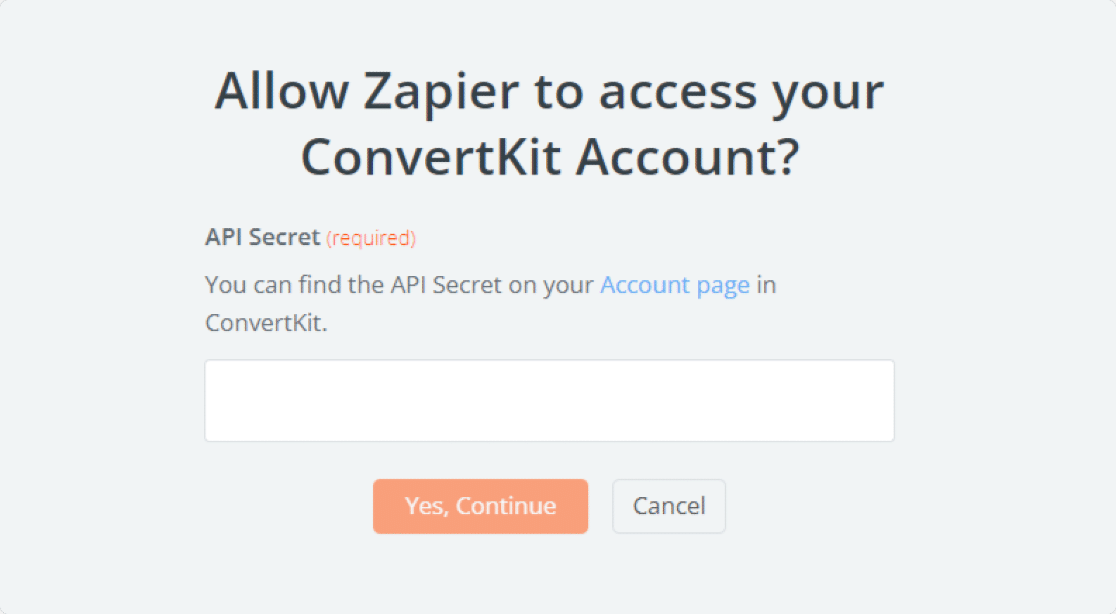Click the gray Cancel button
Image resolution: width=1116 pixels, height=614 pixels.
click(x=669, y=506)
